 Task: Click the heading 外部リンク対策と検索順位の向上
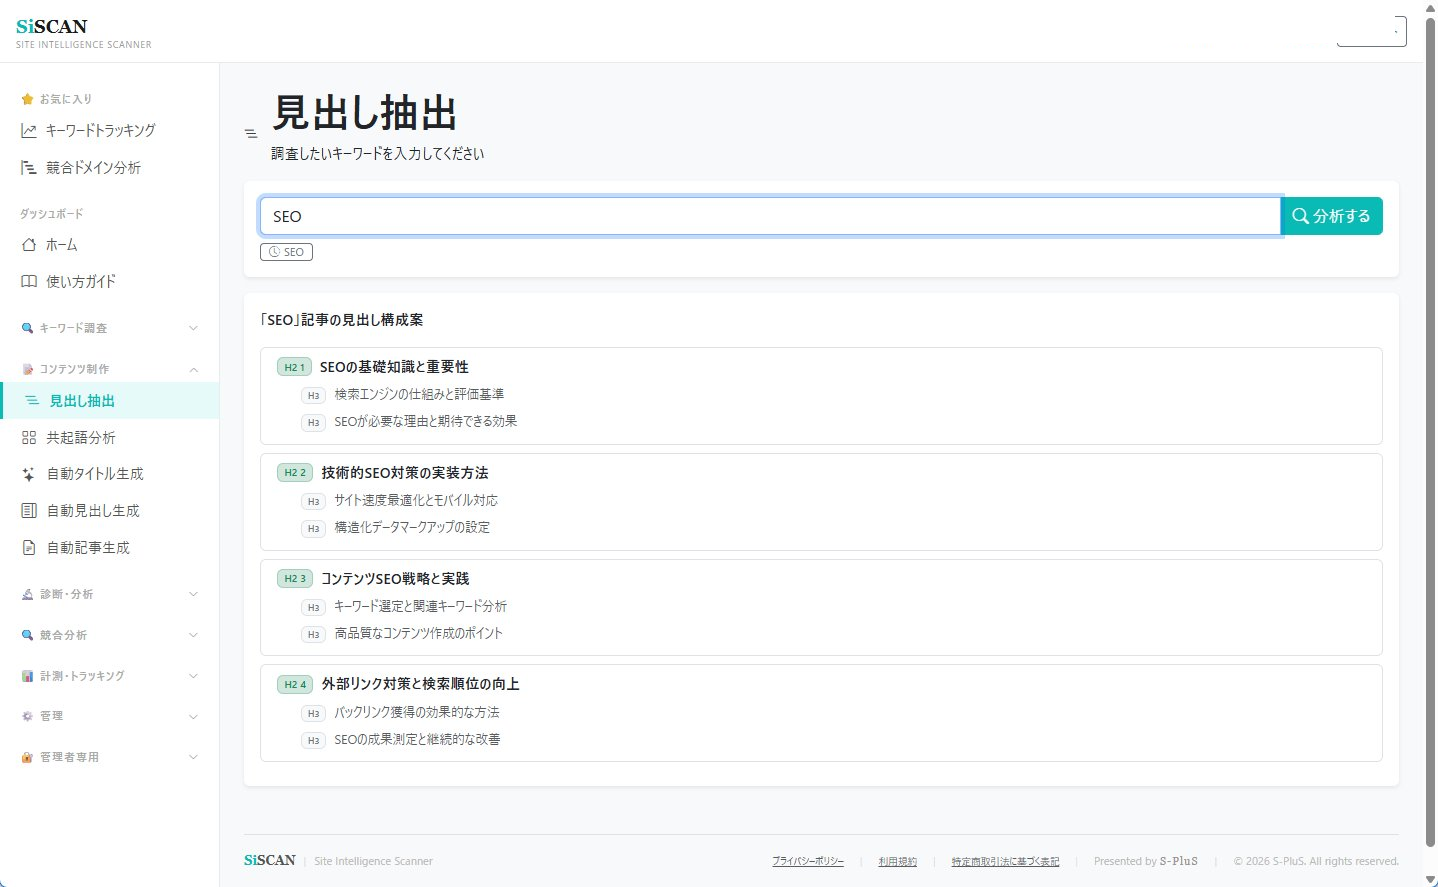pos(420,685)
